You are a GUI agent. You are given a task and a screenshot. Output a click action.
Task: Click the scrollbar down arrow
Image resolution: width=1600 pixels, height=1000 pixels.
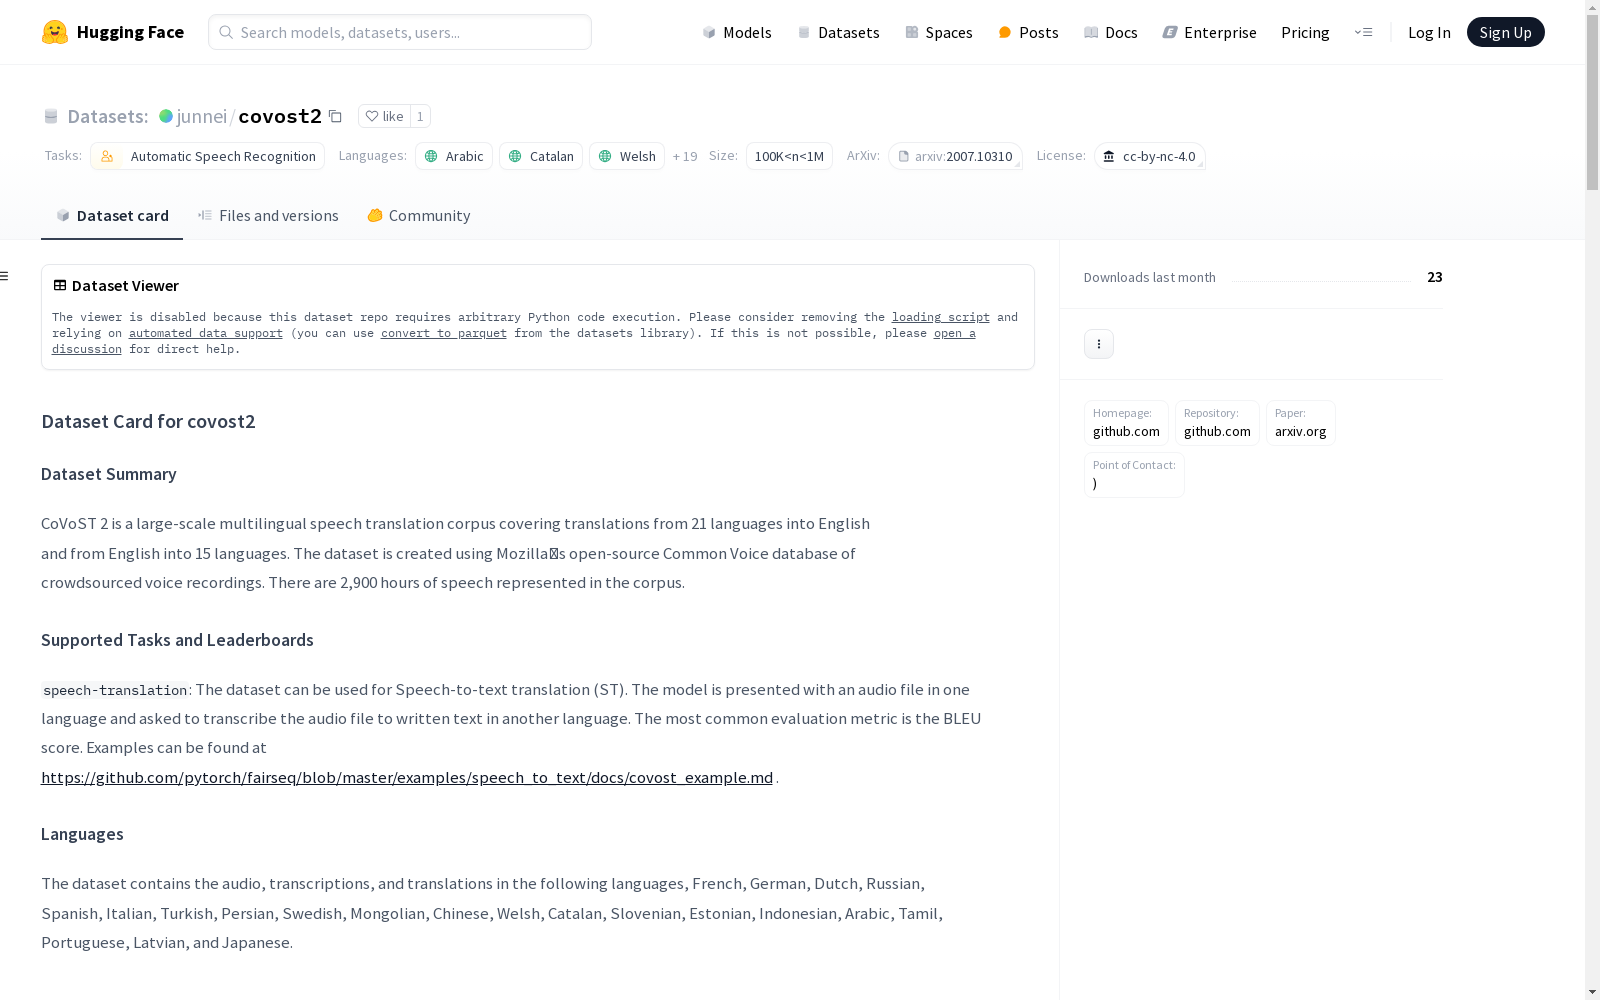tap(1592, 992)
